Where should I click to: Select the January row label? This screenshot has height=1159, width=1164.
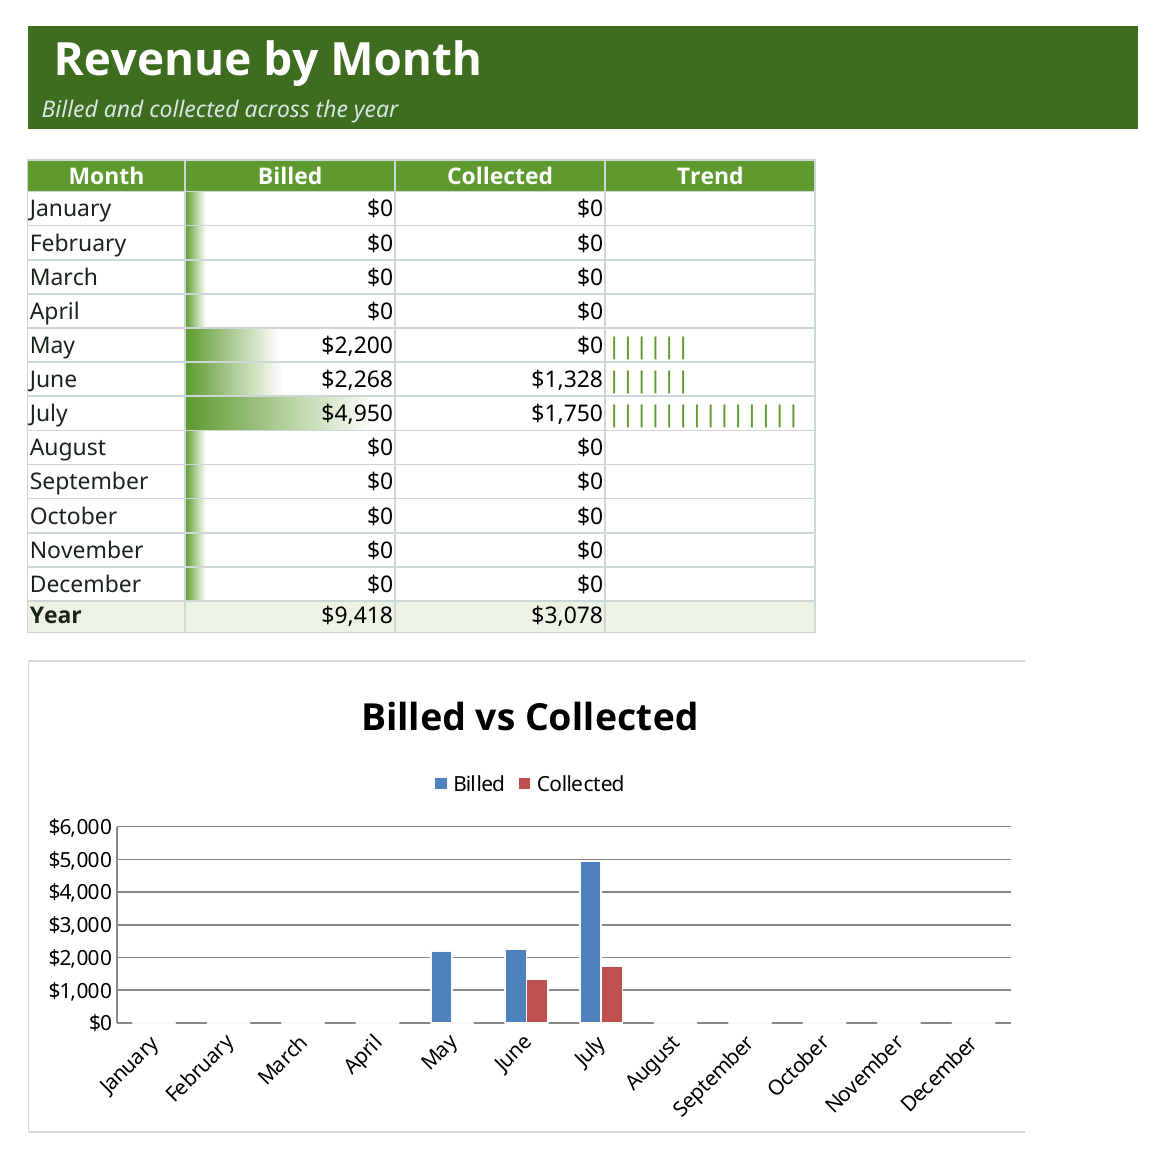pos(71,209)
